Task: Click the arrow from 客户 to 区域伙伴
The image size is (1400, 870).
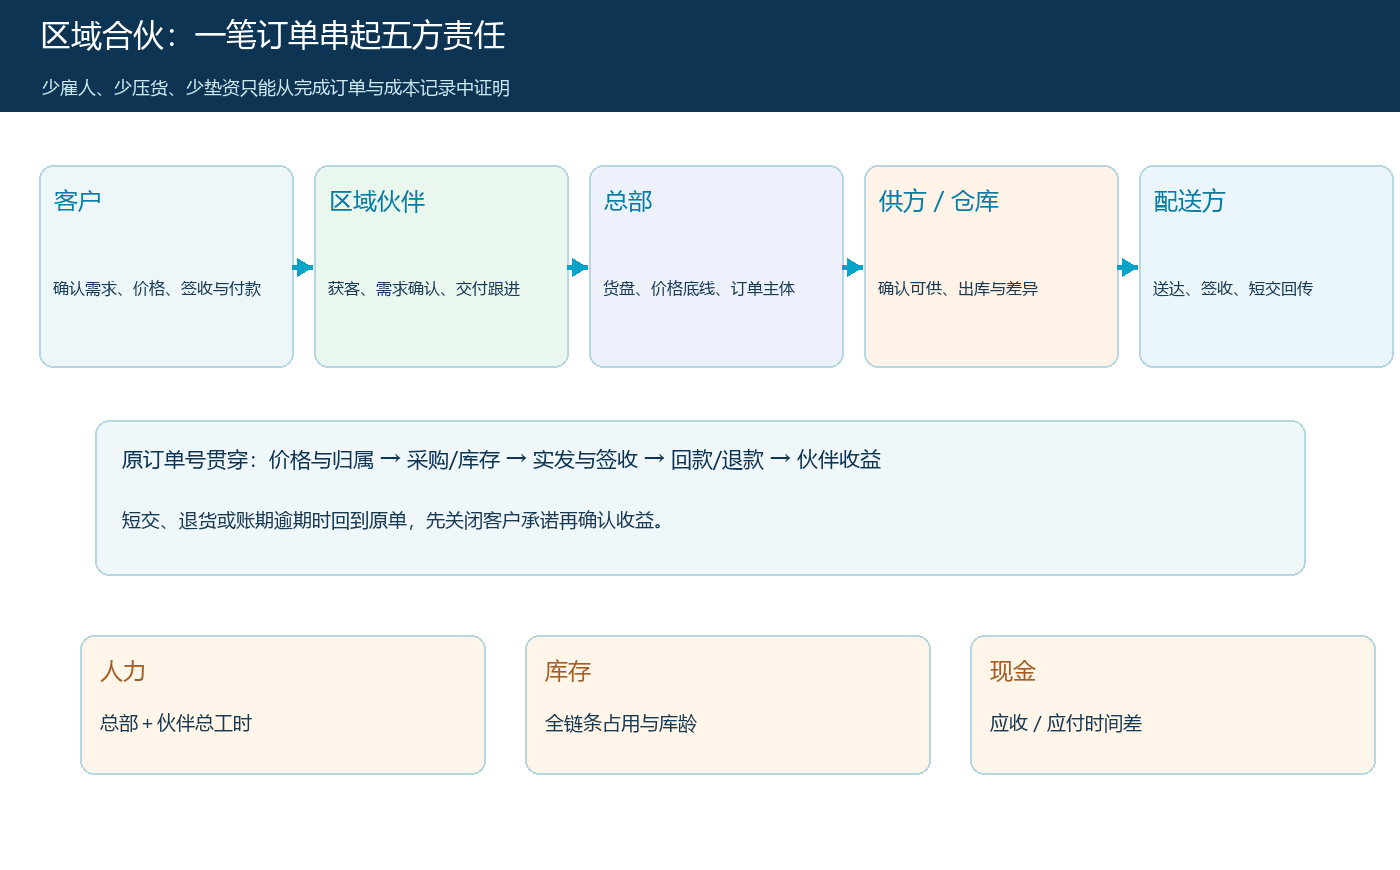Action: tap(303, 267)
